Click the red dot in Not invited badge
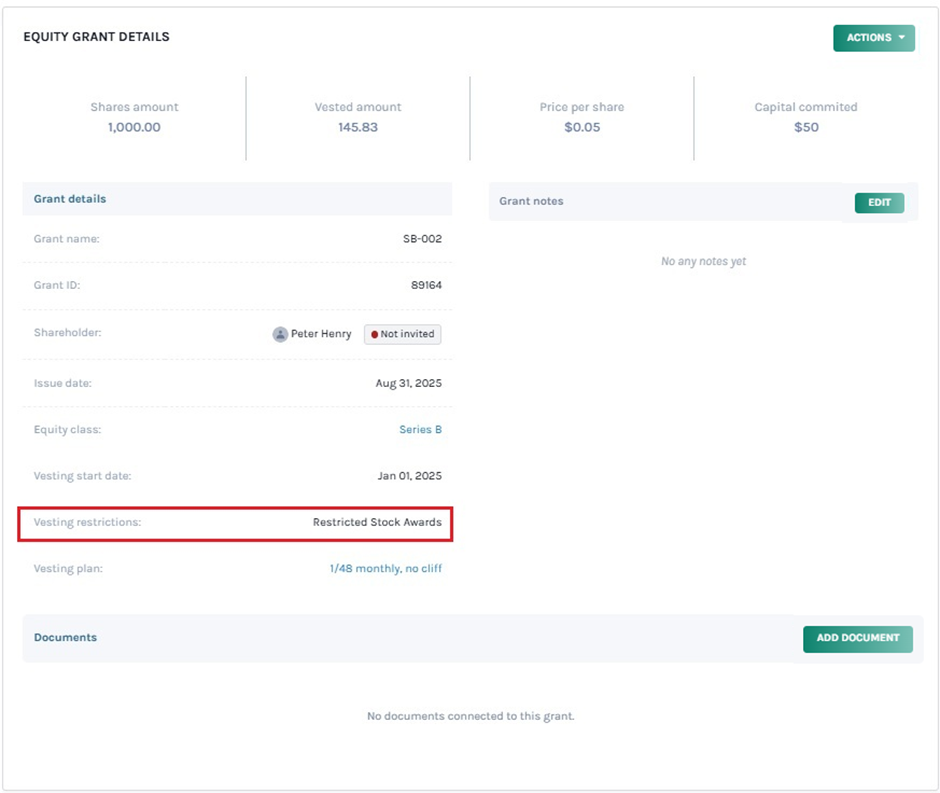 pyautogui.click(x=374, y=335)
